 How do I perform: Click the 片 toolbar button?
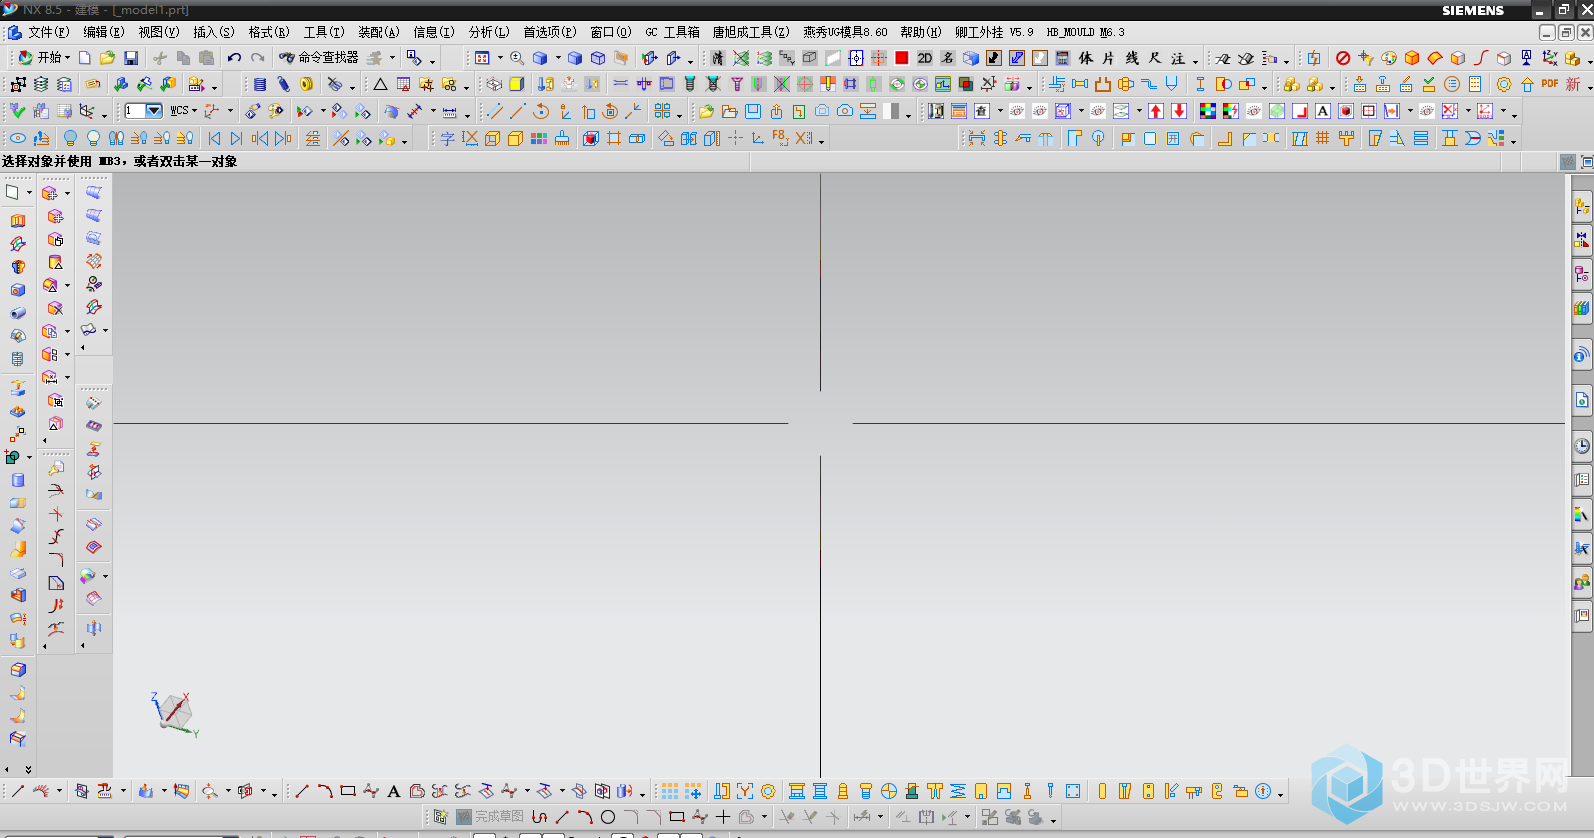click(x=1109, y=58)
